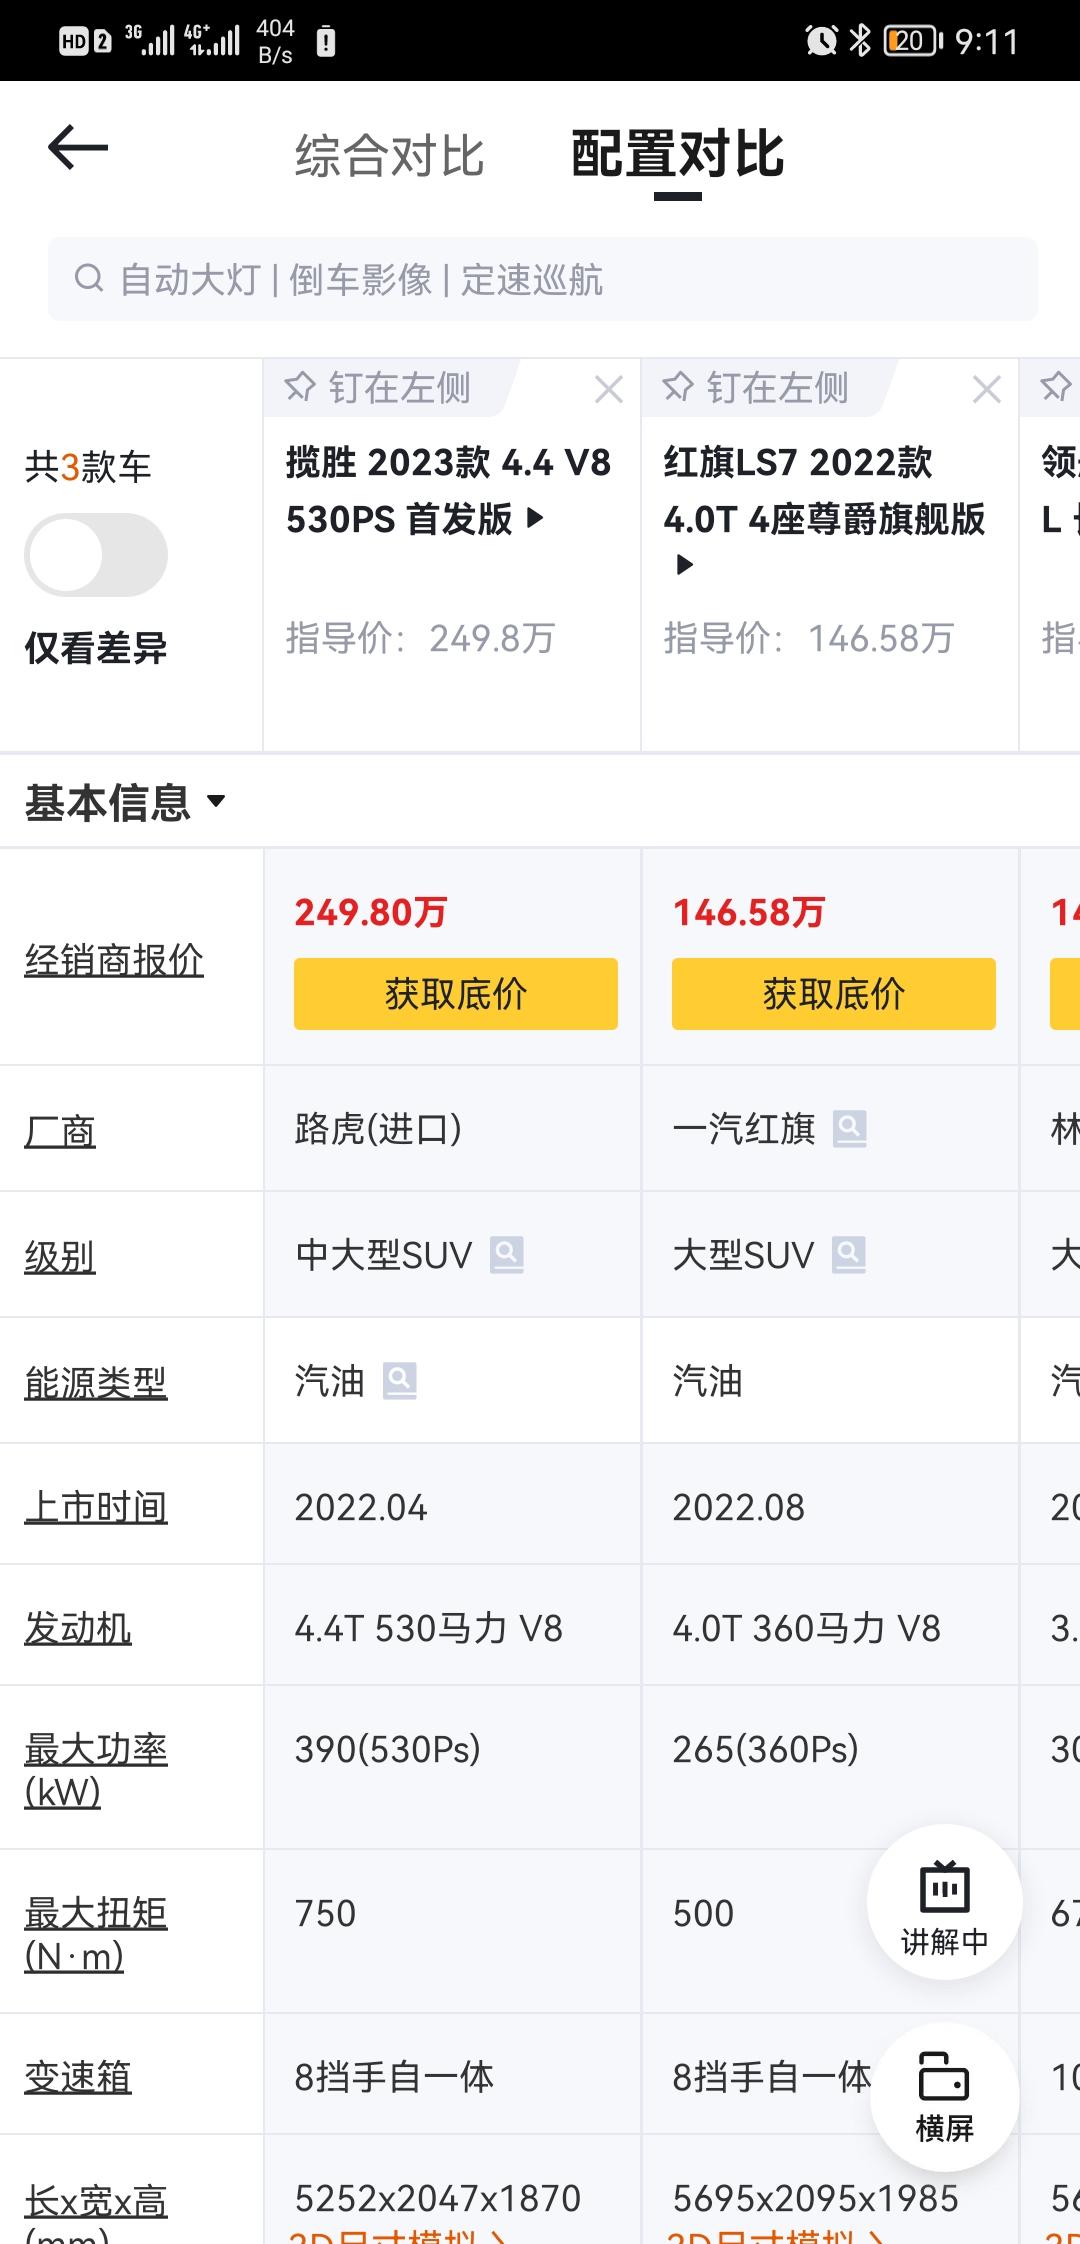This screenshot has height=2244, width=1080.
Task: Go back with the arrow icon
Action: (78, 147)
